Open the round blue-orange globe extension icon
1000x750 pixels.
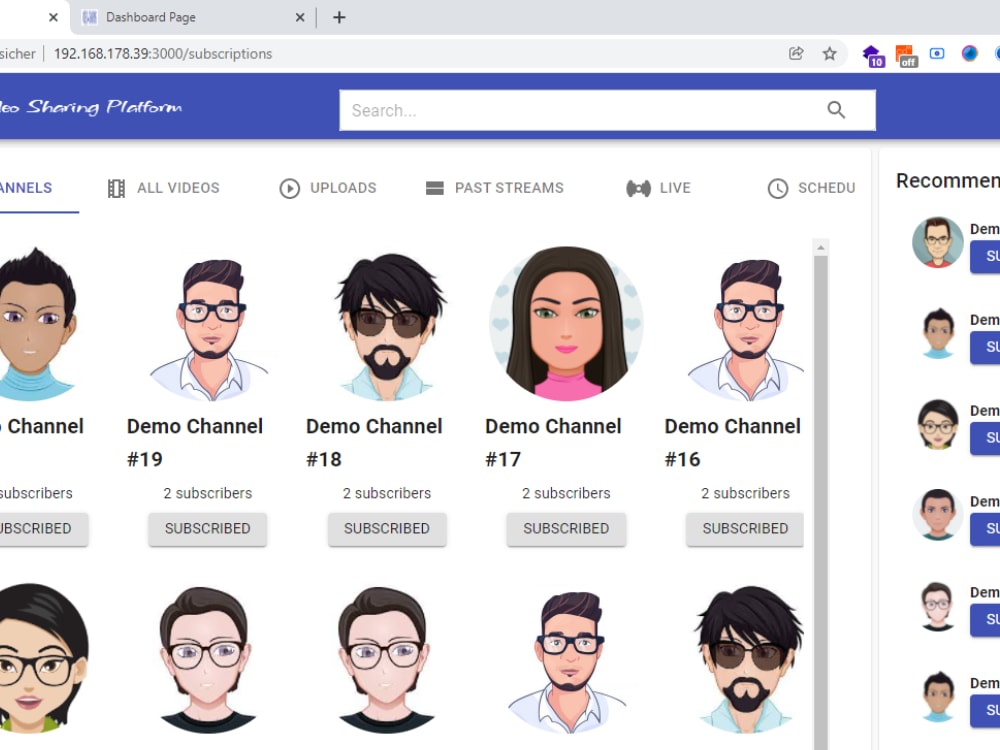click(969, 54)
